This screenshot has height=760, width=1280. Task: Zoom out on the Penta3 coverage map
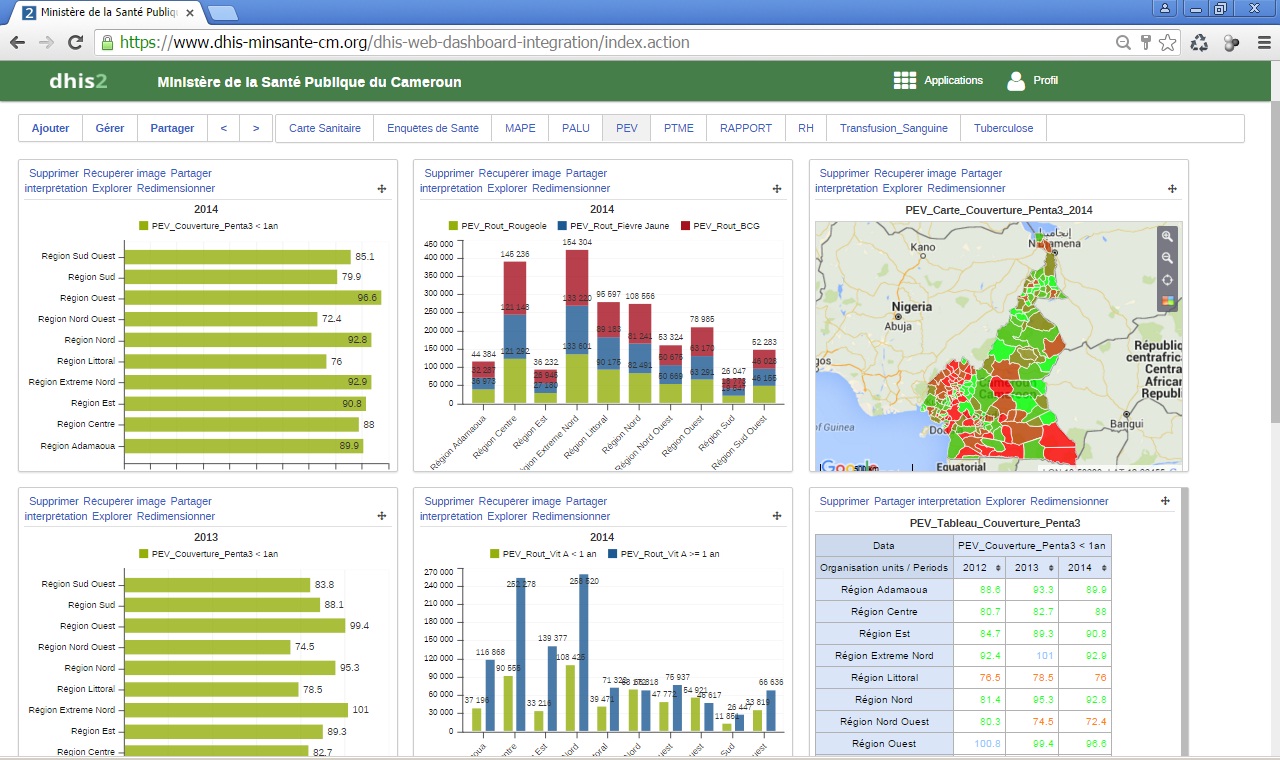coord(1167,258)
